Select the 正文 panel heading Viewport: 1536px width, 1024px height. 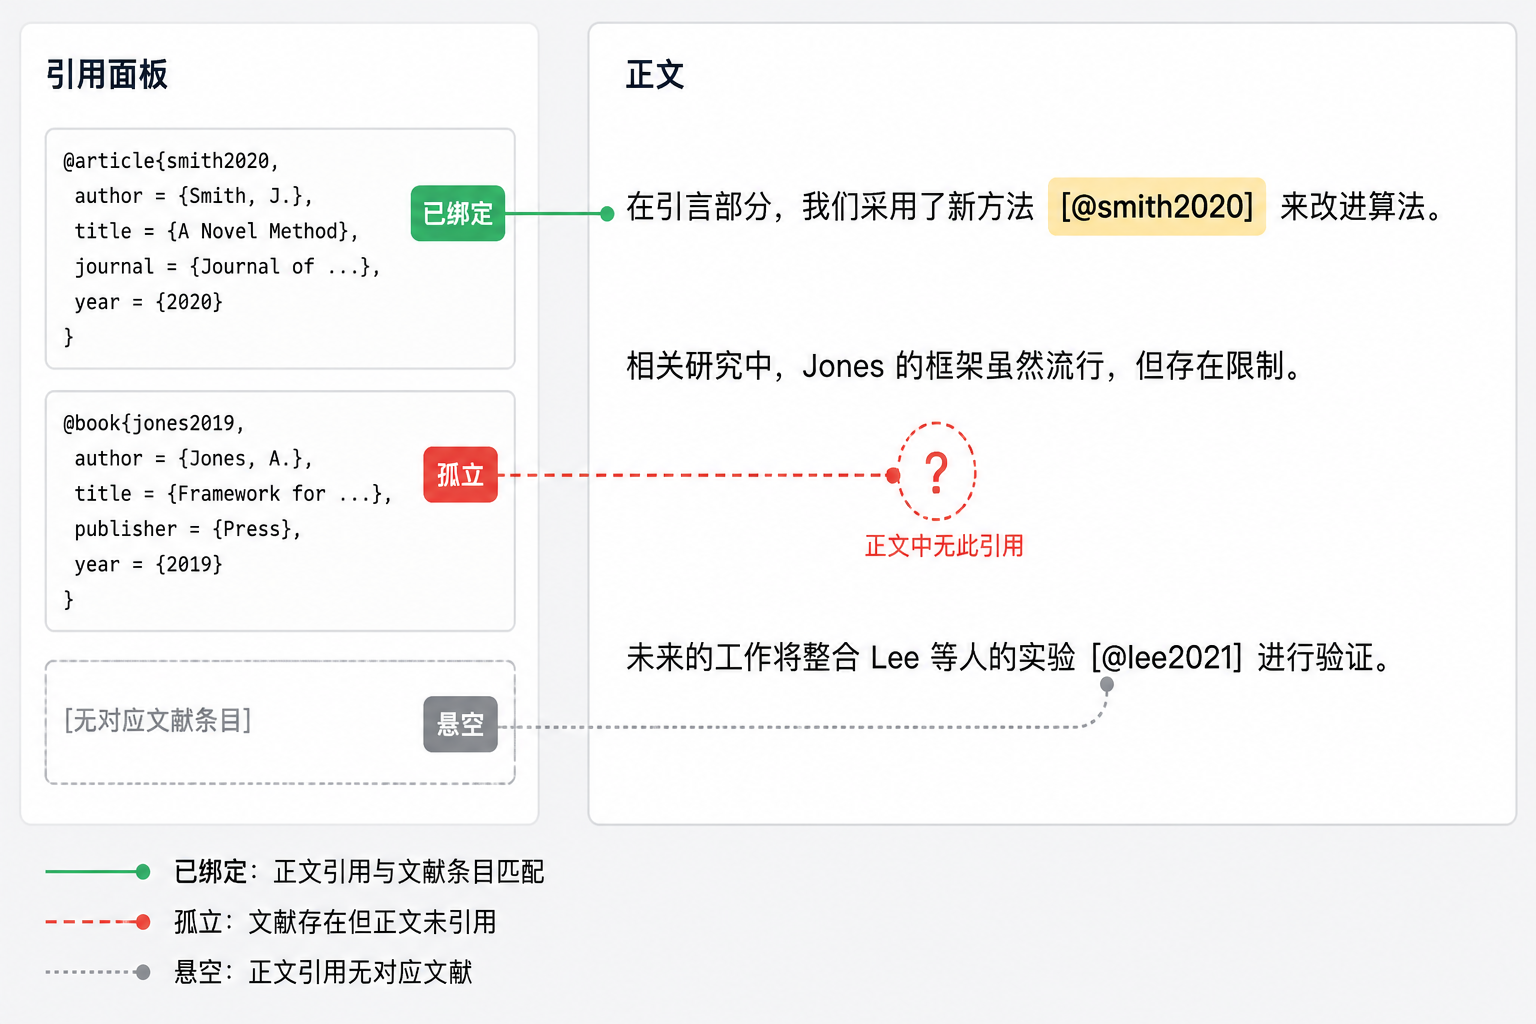pyautogui.click(x=655, y=75)
